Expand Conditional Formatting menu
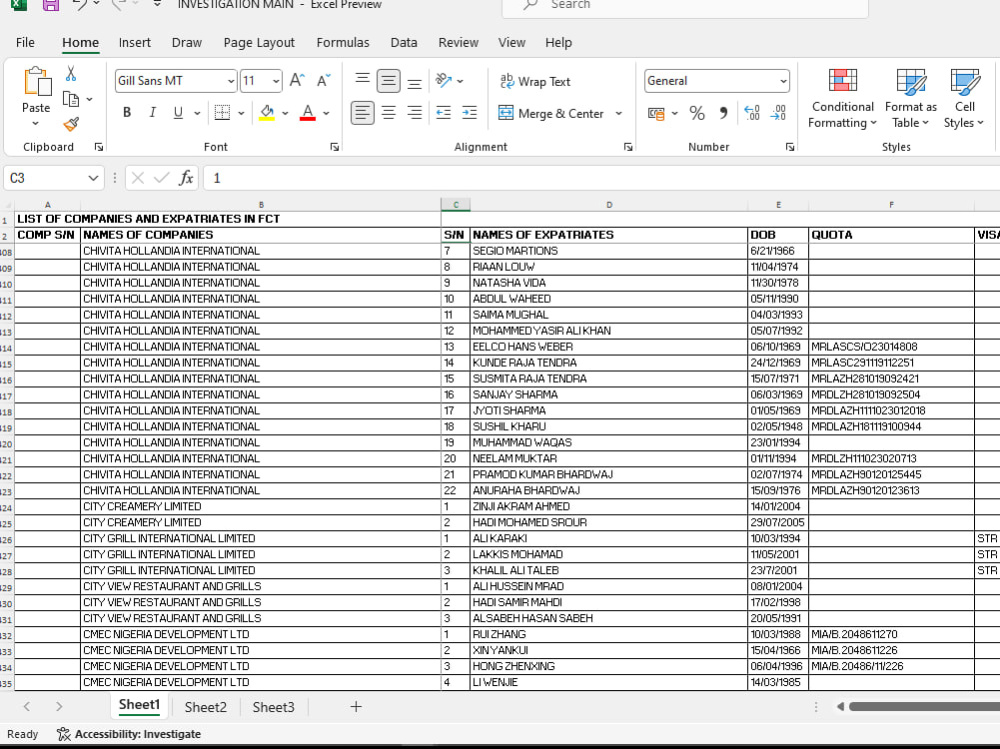This screenshot has height=749, width=1000. tap(842, 99)
